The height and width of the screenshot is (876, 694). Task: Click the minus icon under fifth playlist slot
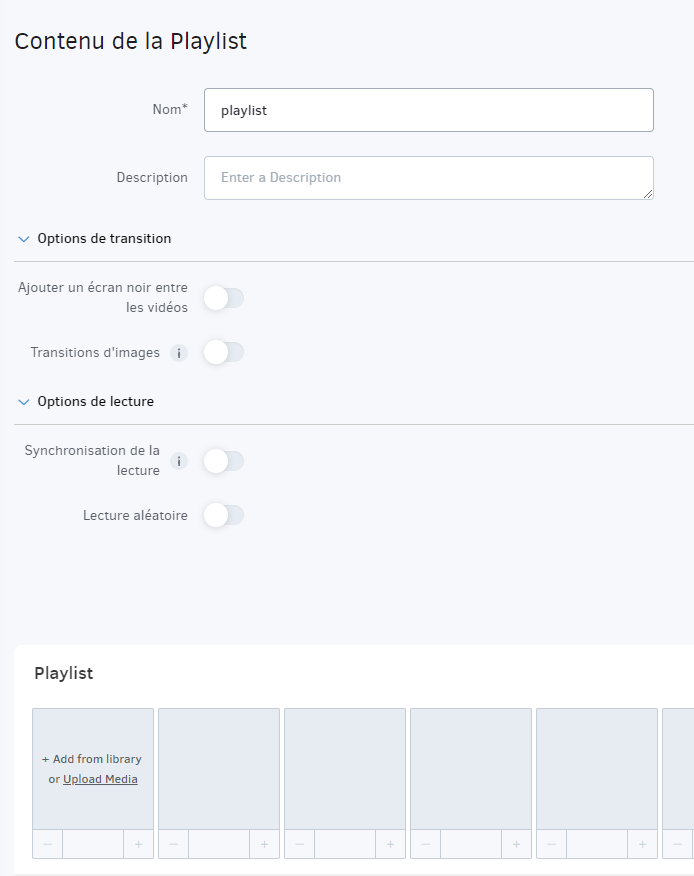(x=552, y=844)
